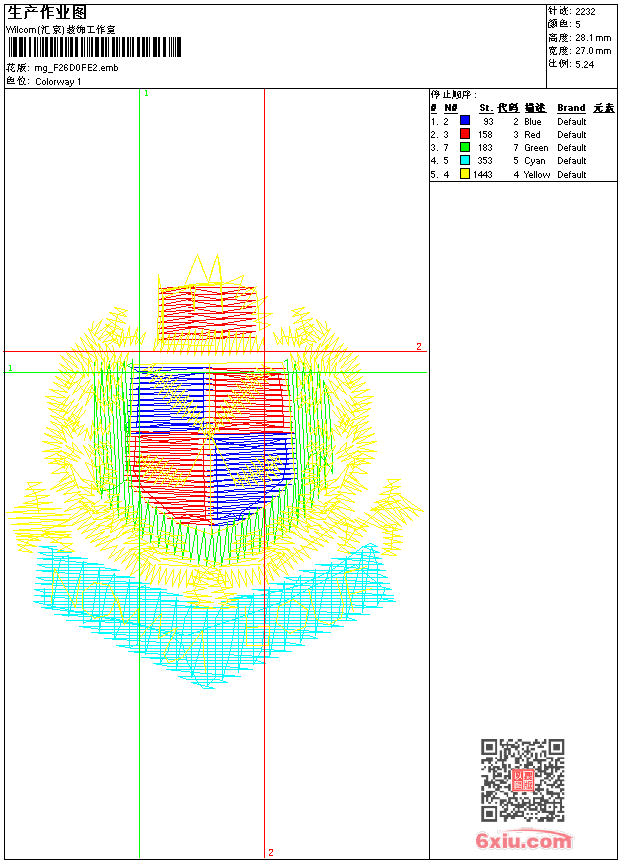Click the stitch count value 1443
Viewport: 620px width, 860px height.
[x=483, y=174]
